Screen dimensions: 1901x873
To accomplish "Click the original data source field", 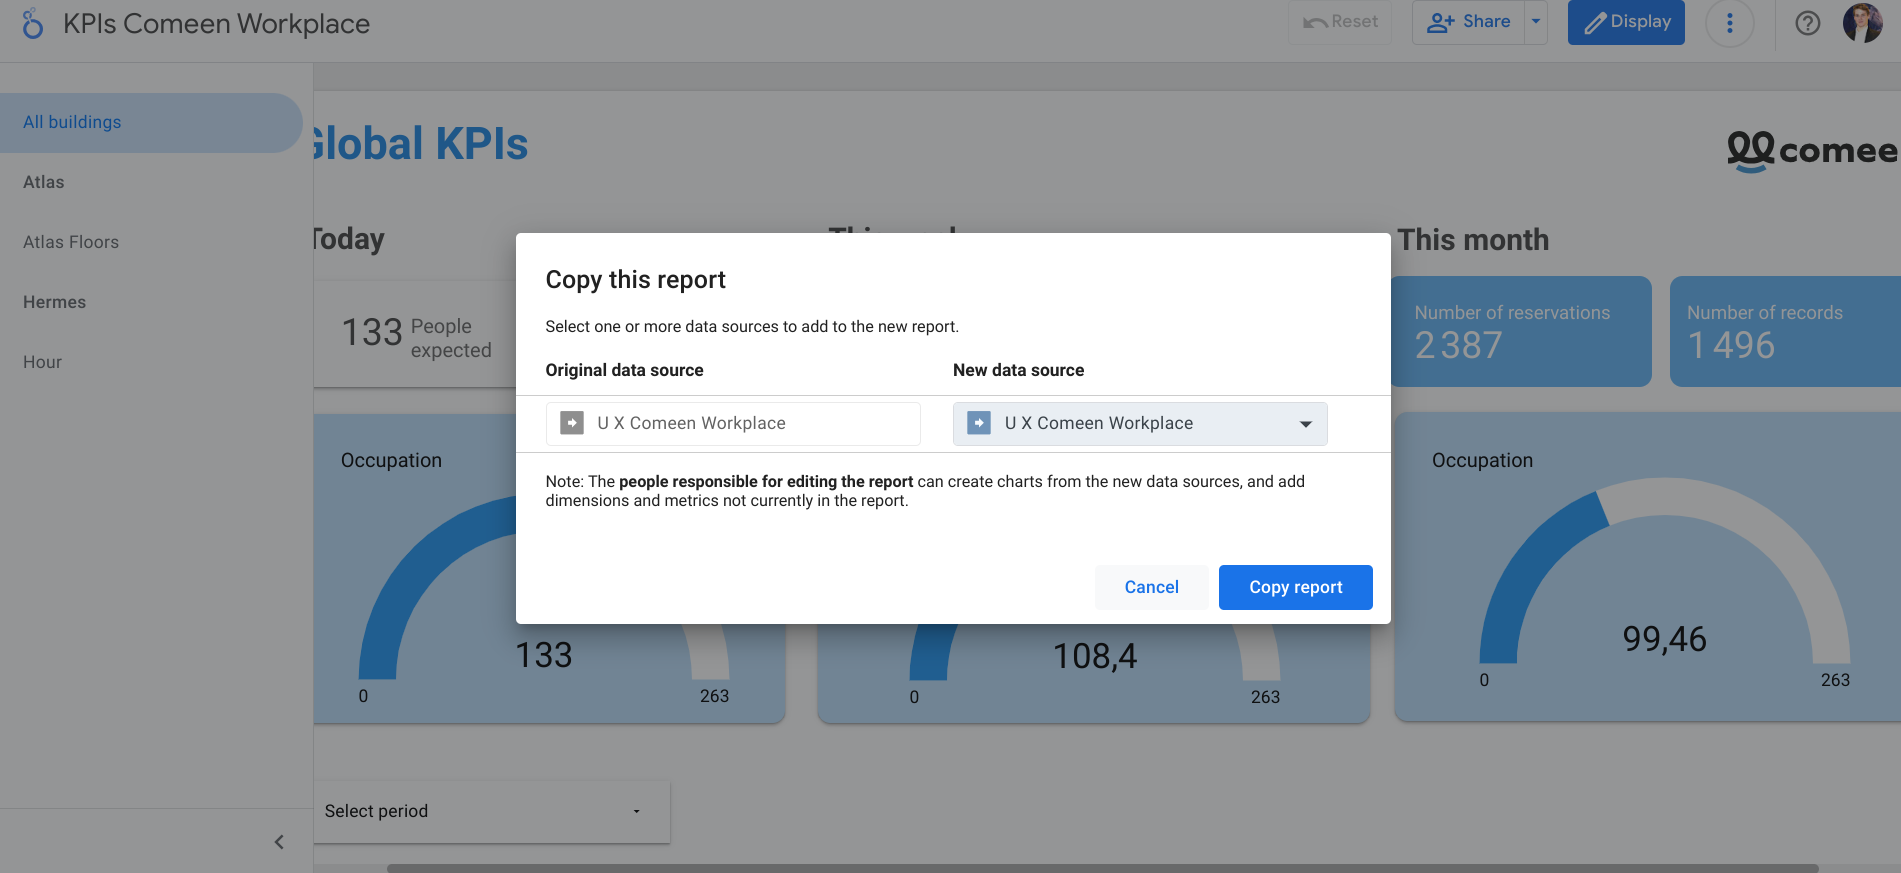I will (x=733, y=423).
